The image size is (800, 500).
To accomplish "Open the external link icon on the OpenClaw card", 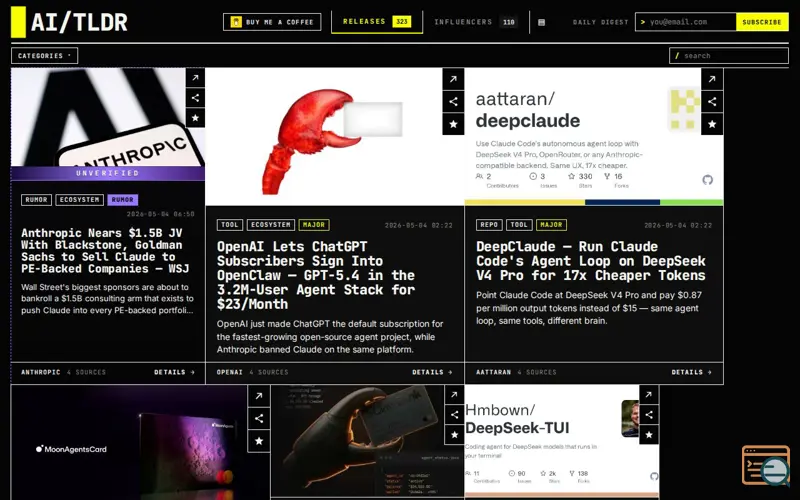I will pyautogui.click(x=453, y=79).
